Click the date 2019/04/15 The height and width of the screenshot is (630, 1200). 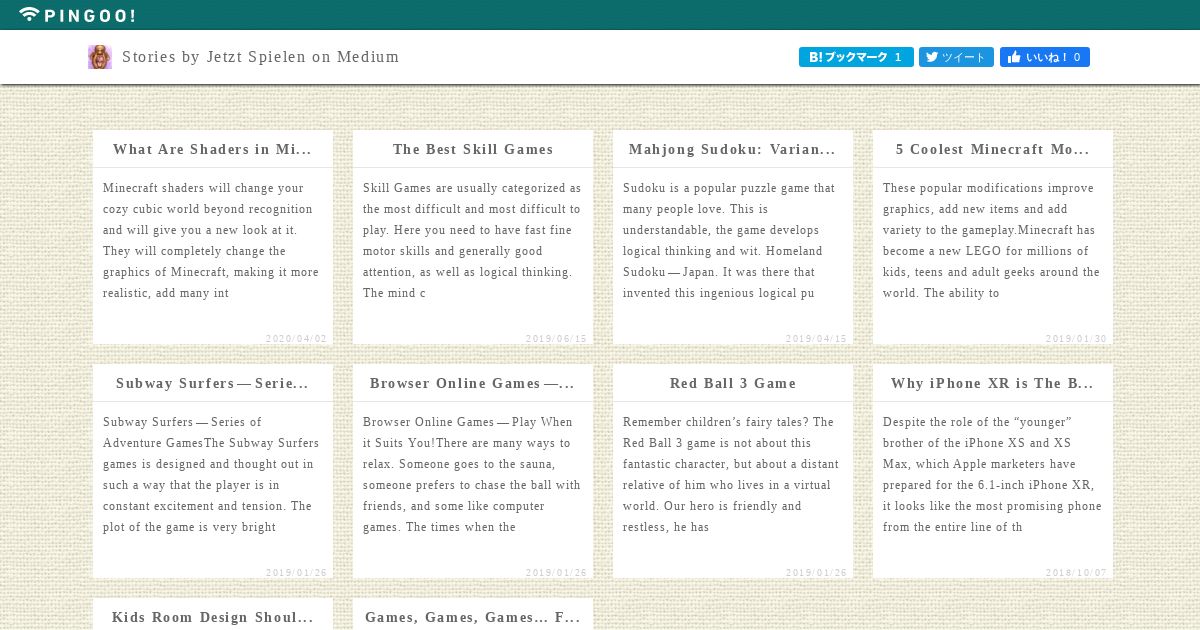point(816,339)
